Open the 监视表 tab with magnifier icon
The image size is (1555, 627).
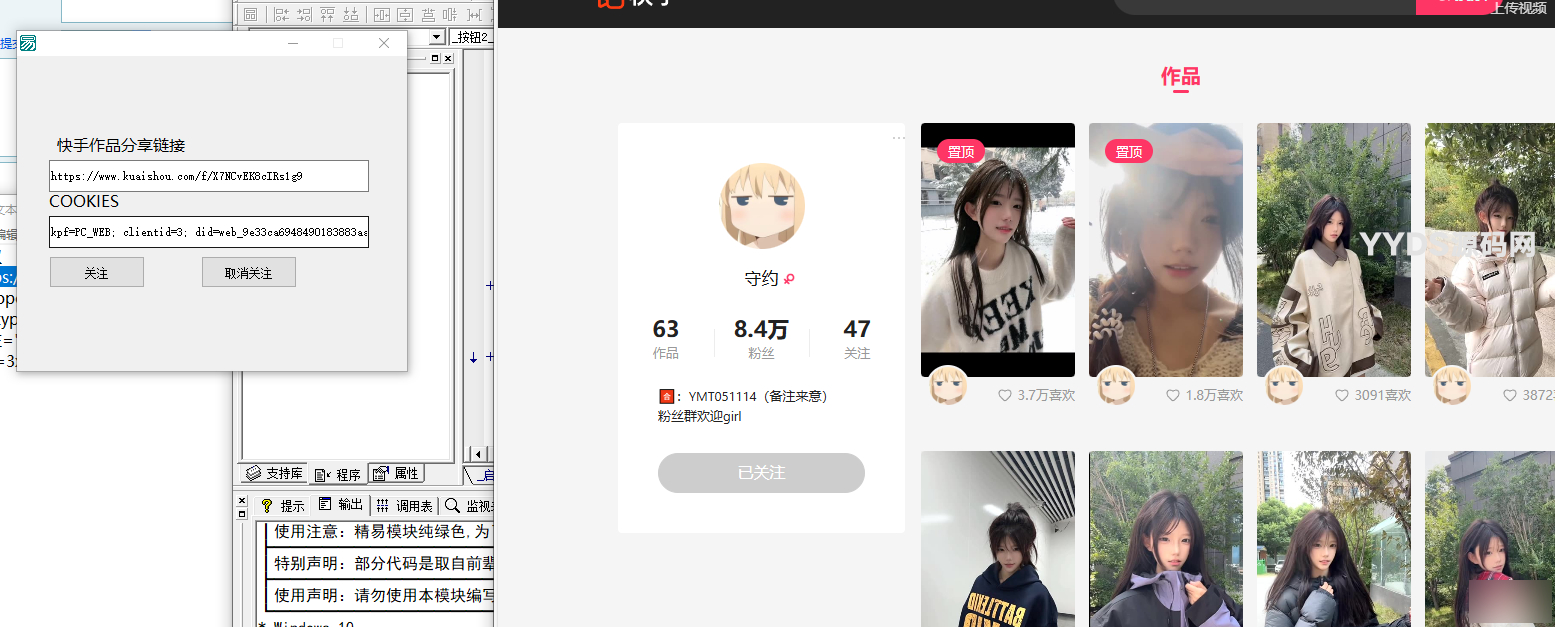[469, 506]
